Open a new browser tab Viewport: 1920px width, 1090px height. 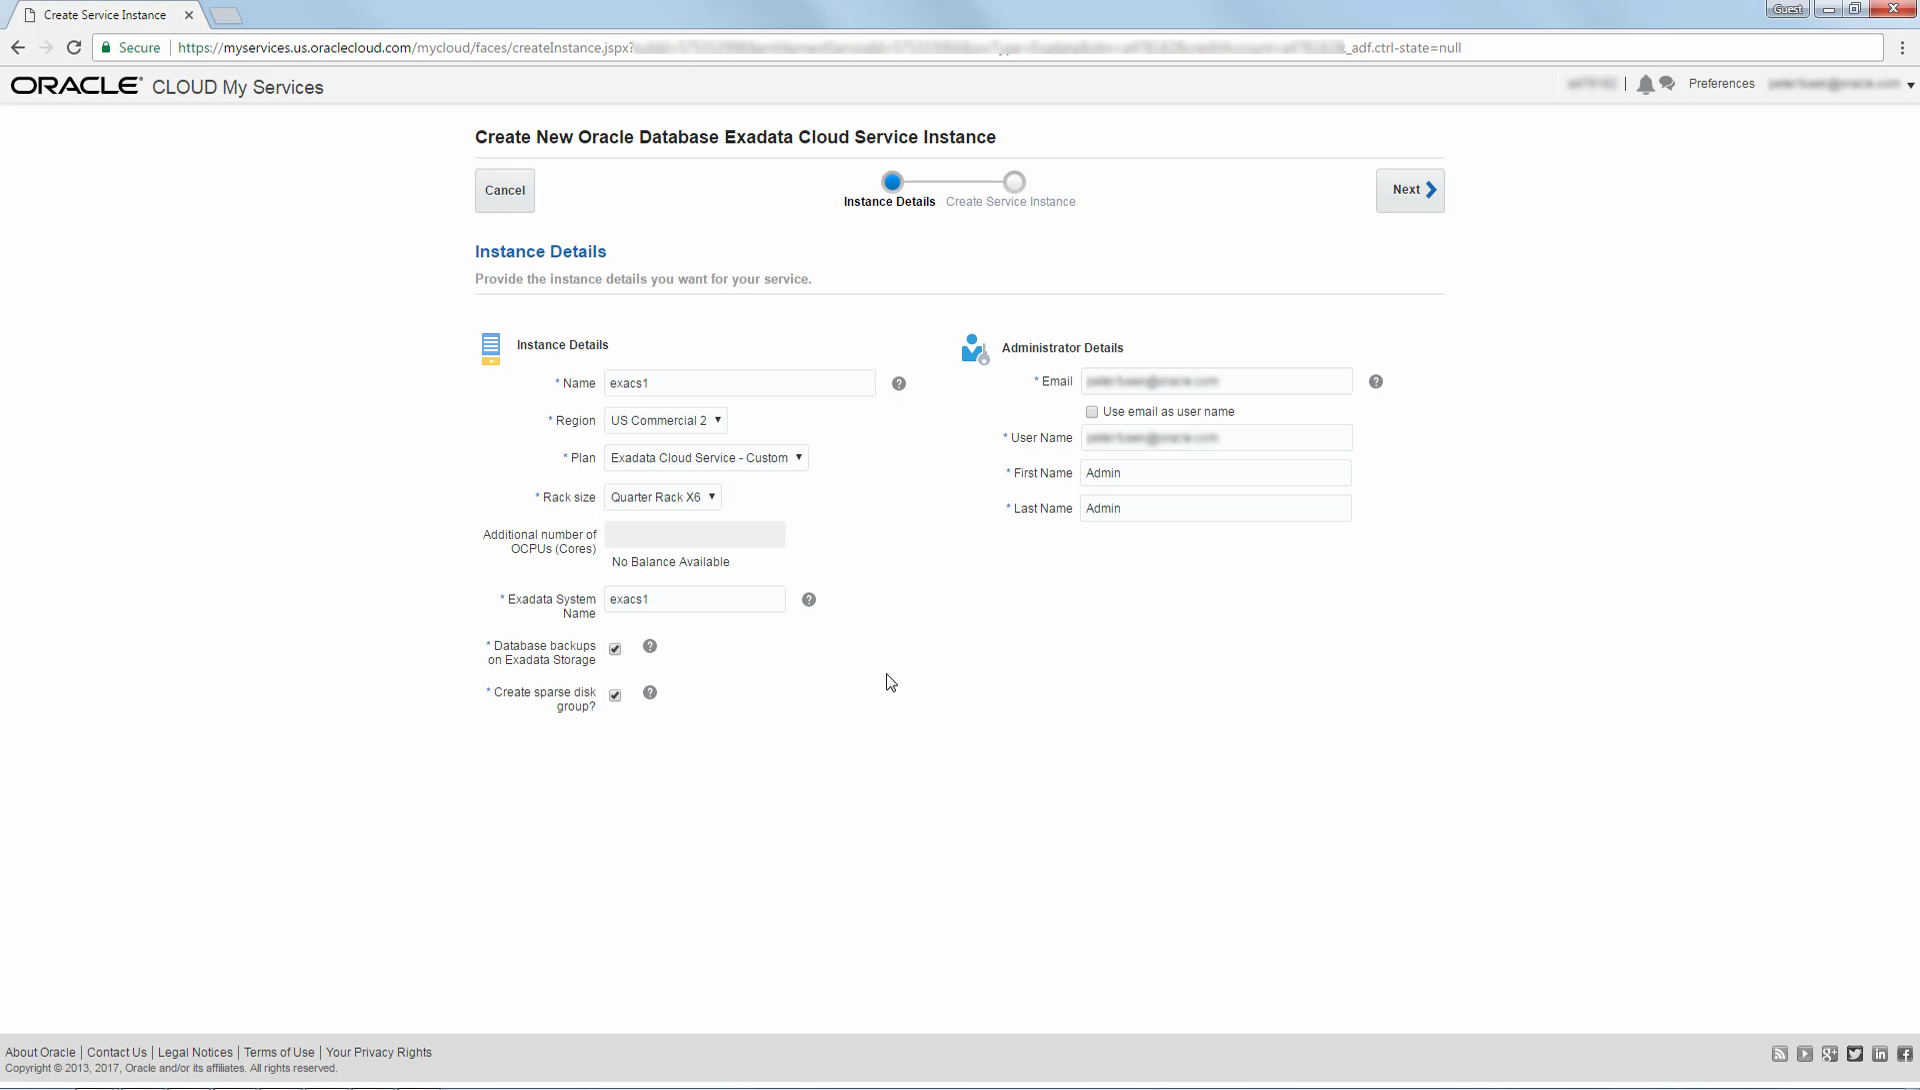pos(226,15)
